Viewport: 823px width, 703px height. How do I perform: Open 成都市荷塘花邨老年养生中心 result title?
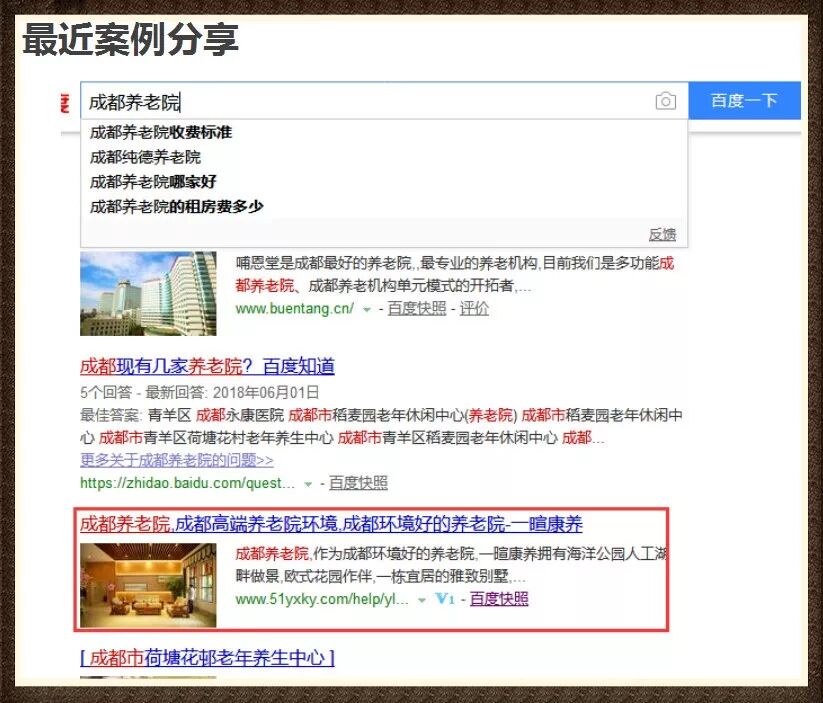[x=207, y=657]
